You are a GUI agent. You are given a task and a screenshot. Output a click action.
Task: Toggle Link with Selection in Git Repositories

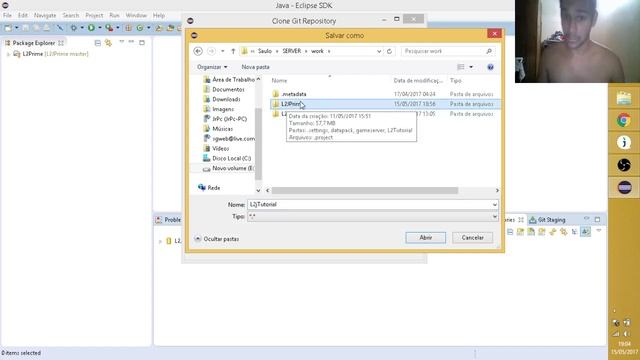click(564, 232)
